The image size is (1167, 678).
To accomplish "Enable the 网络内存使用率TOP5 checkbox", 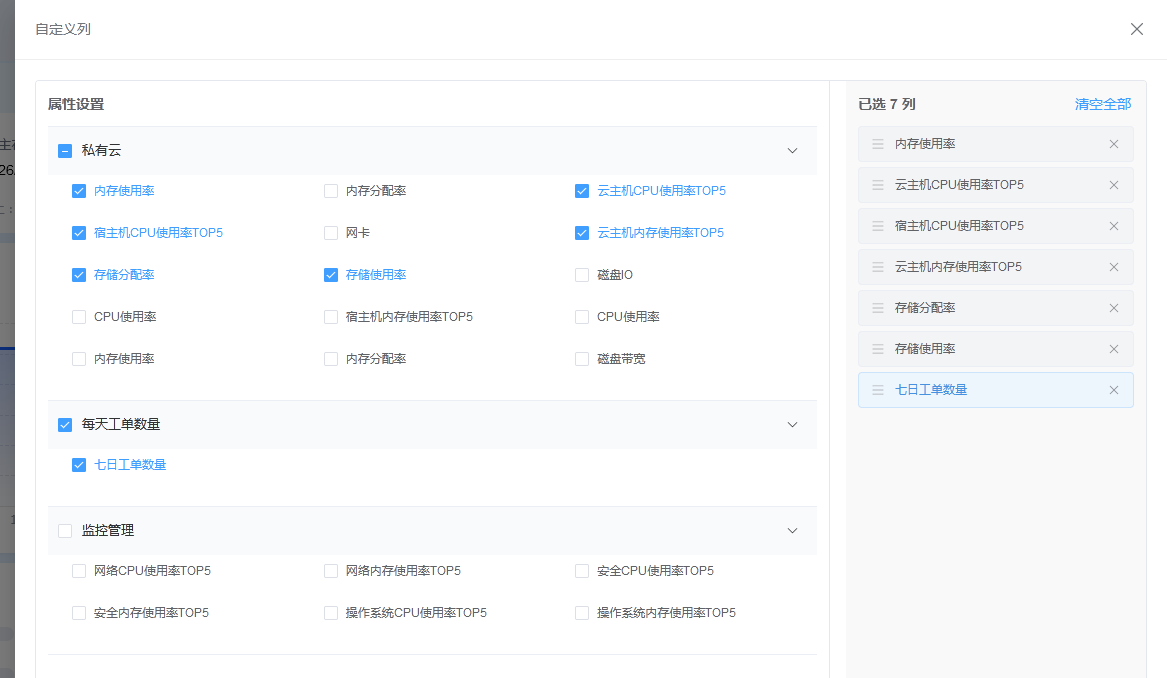I will (331, 571).
